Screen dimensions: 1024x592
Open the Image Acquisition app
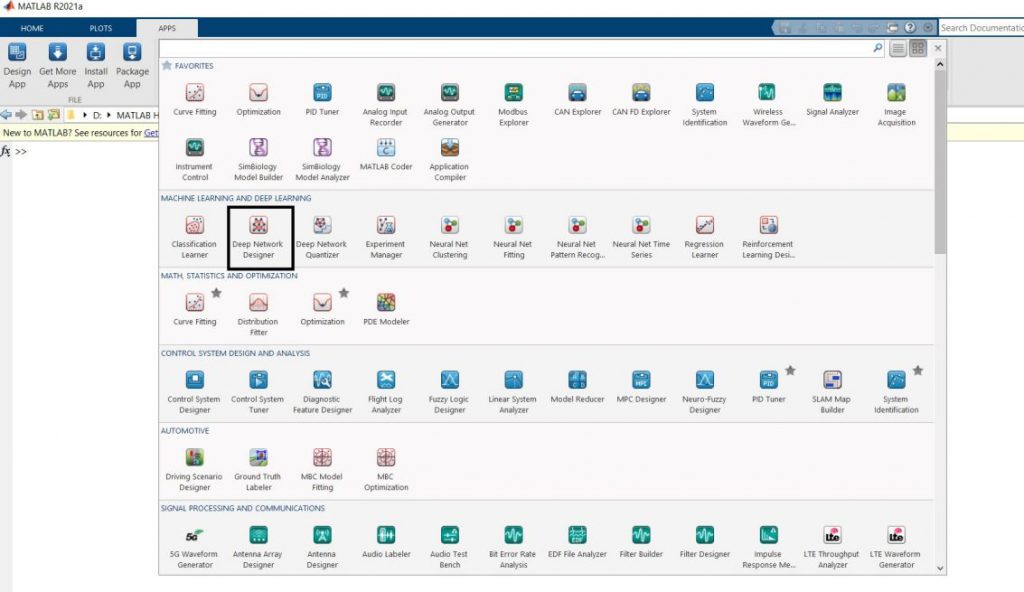click(895, 100)
